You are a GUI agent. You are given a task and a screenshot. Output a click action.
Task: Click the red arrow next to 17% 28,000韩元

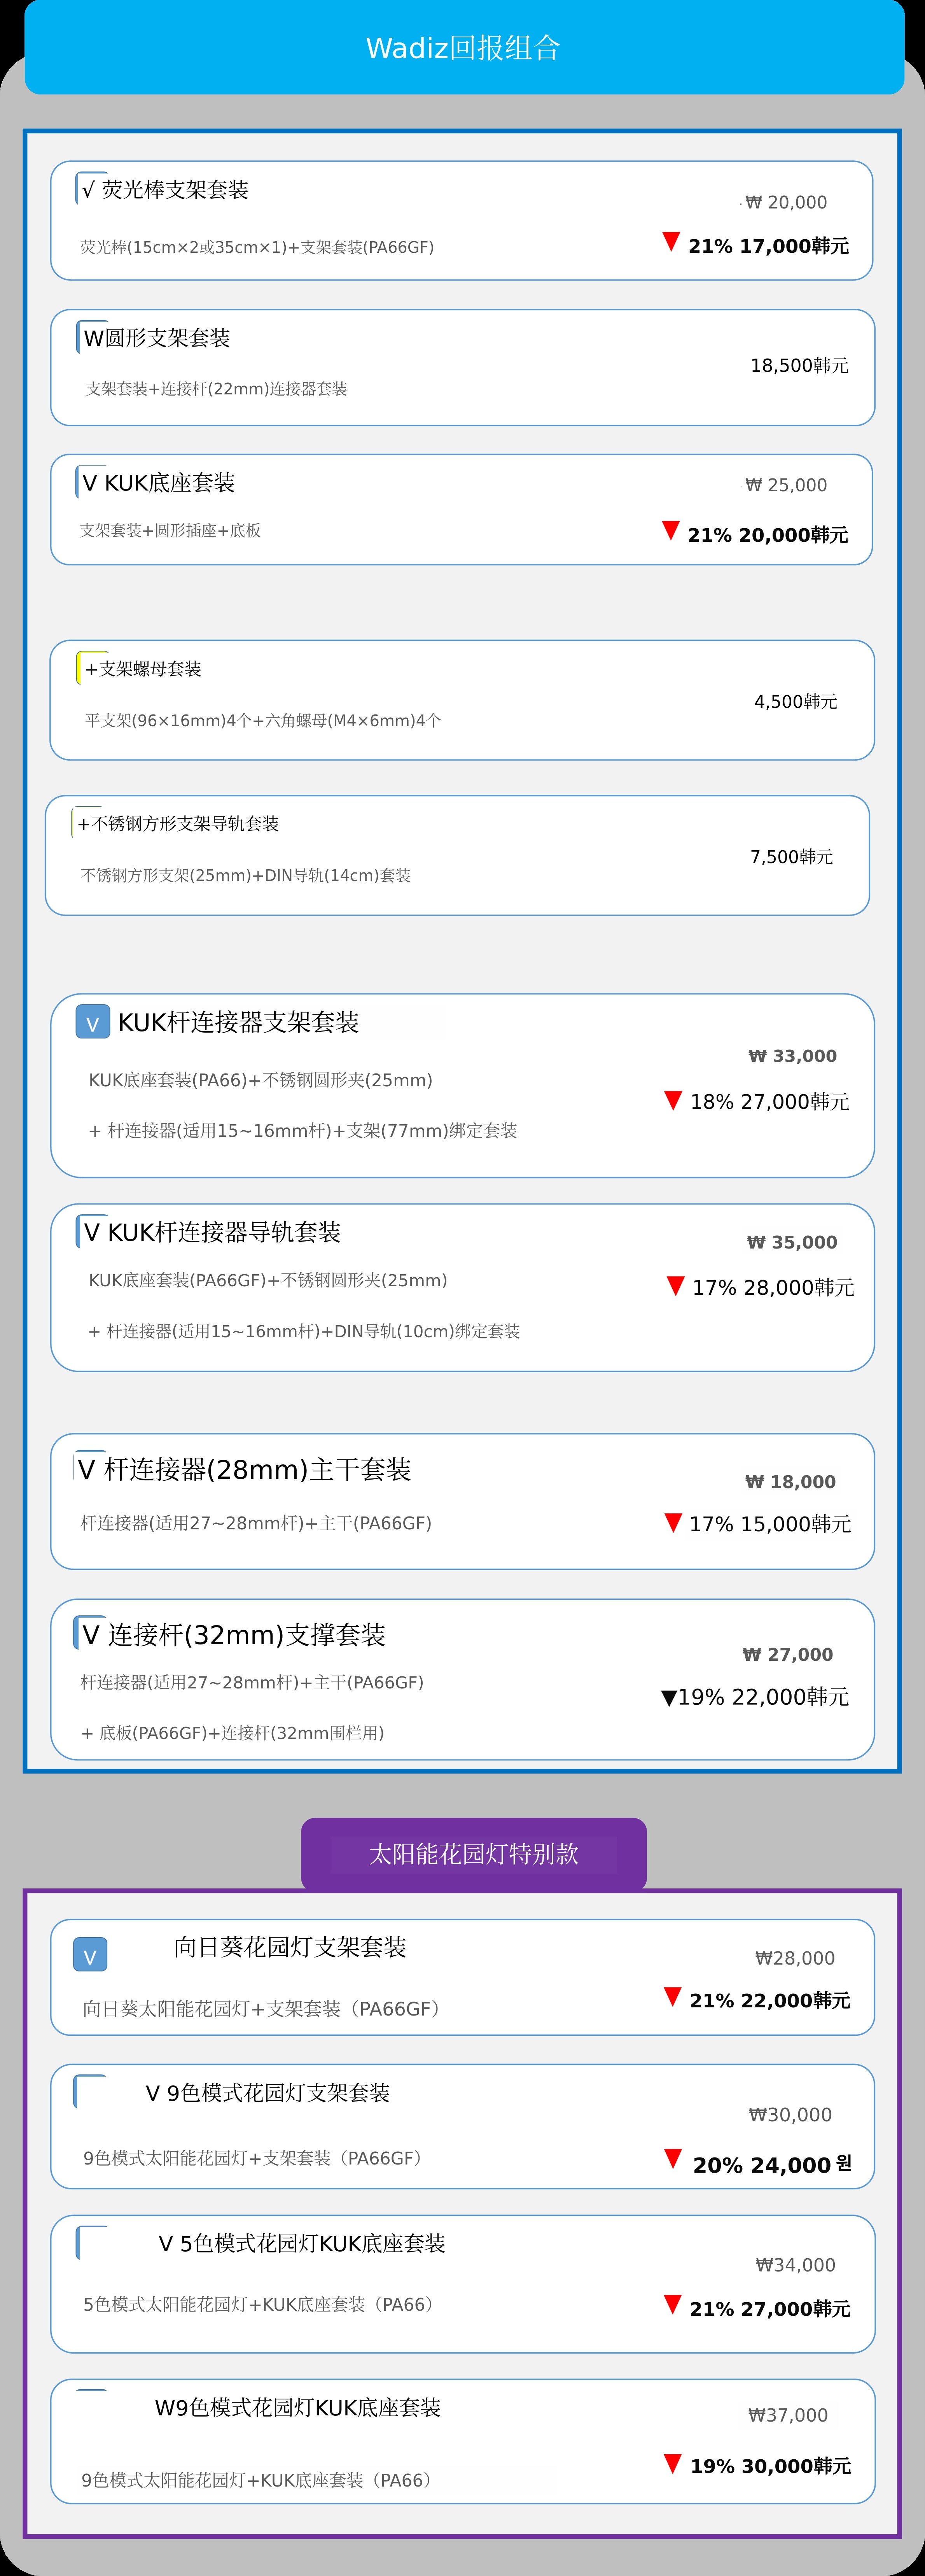(x=675, y=1286)
